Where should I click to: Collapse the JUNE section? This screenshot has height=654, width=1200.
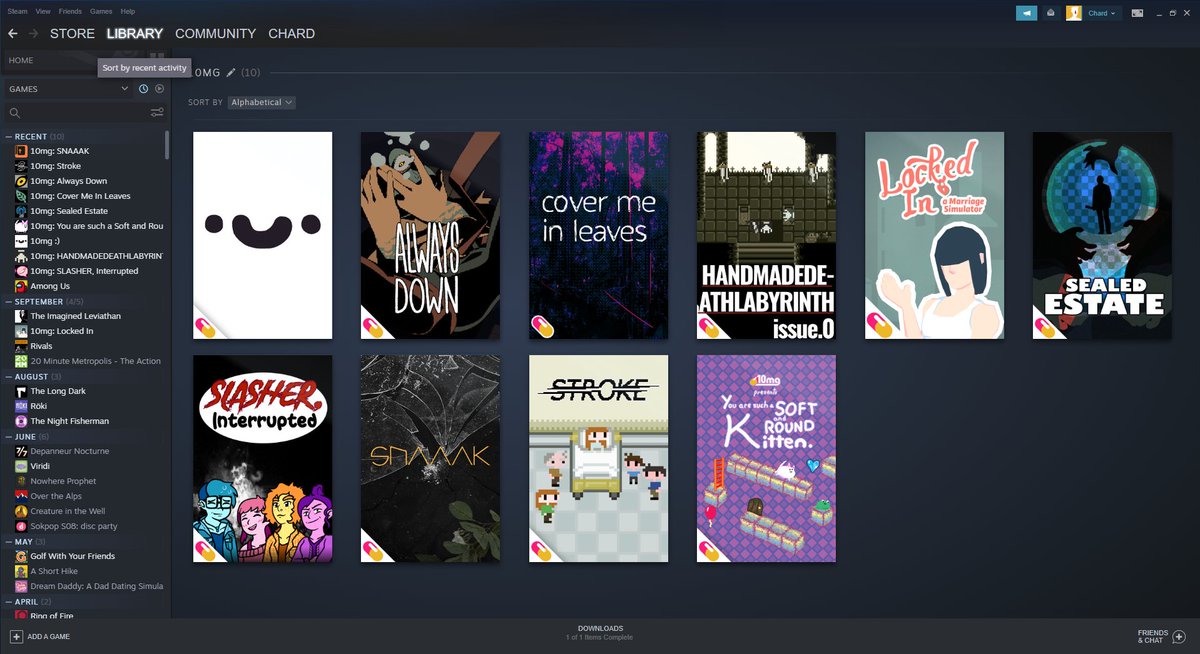click(8, 436)
